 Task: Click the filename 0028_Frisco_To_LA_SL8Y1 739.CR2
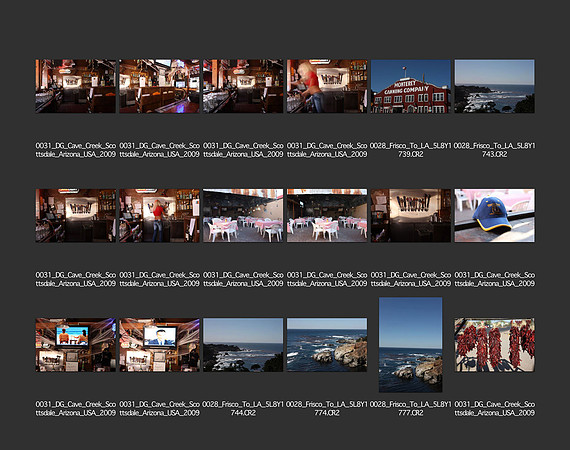click(410, 150)
